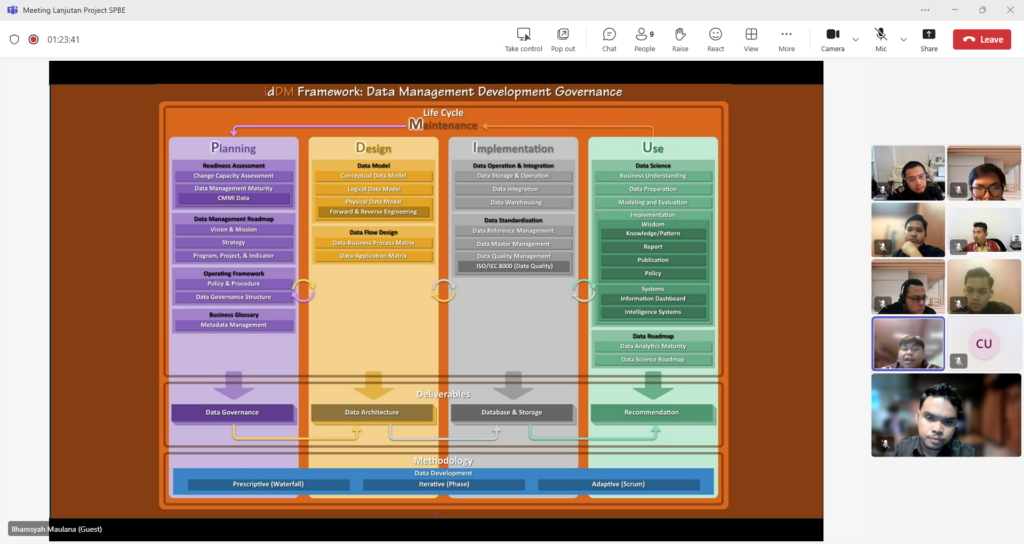
Task: Click the shield security icon
Action: [14, 40]
